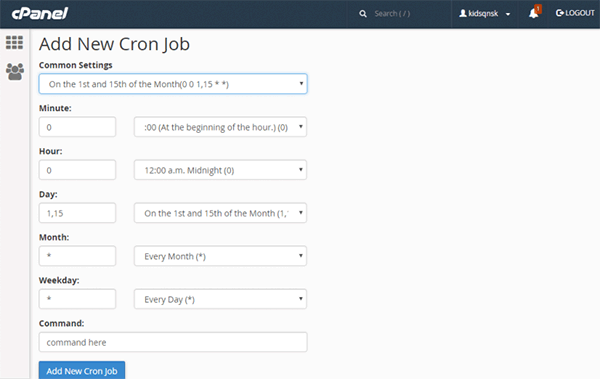
Task: Open User Manager people icon in sidebar
Action: pos(15,72)
